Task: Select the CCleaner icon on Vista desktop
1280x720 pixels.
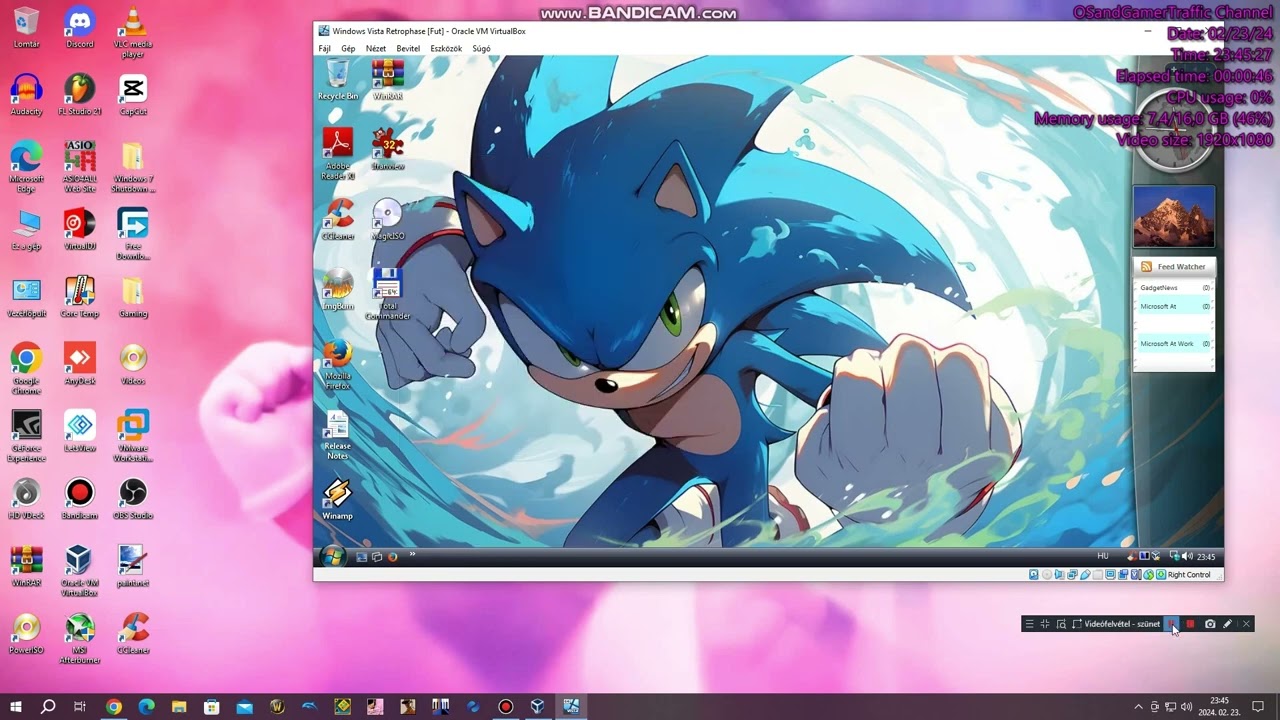Action: coord(338,219)
